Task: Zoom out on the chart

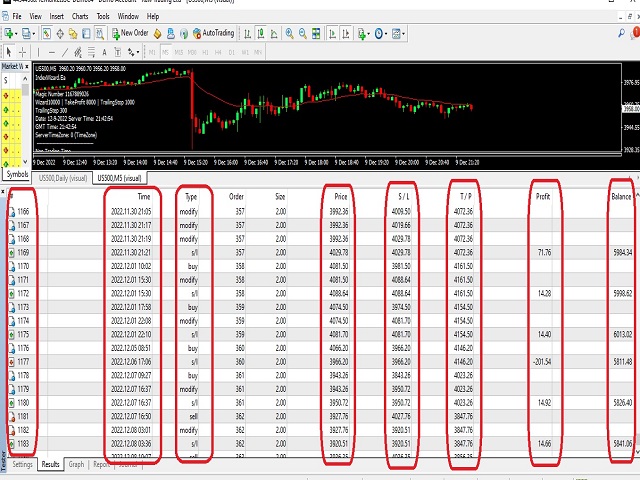Action: coord(302,33)
